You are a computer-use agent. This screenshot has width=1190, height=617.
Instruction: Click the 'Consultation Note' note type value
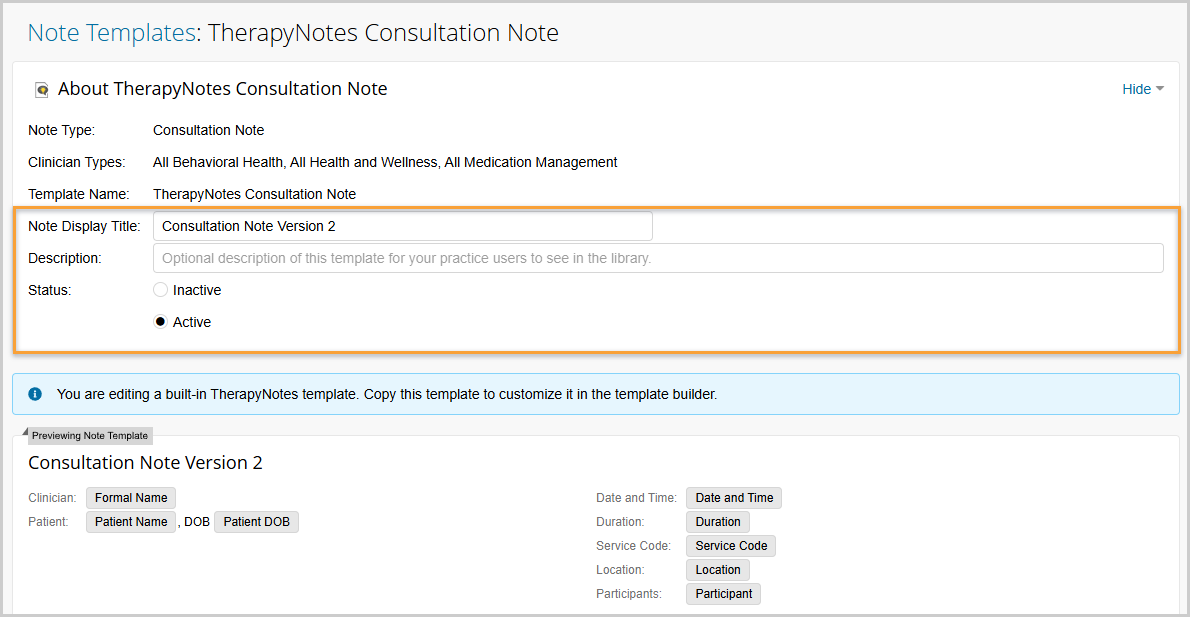209,131
